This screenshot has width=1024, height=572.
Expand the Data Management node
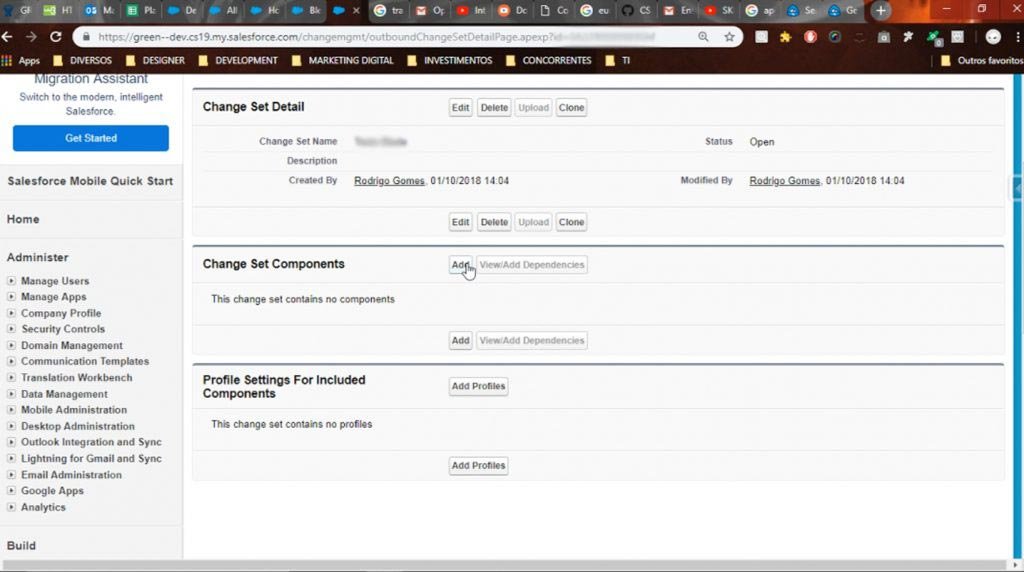click(x=11, y=394)
